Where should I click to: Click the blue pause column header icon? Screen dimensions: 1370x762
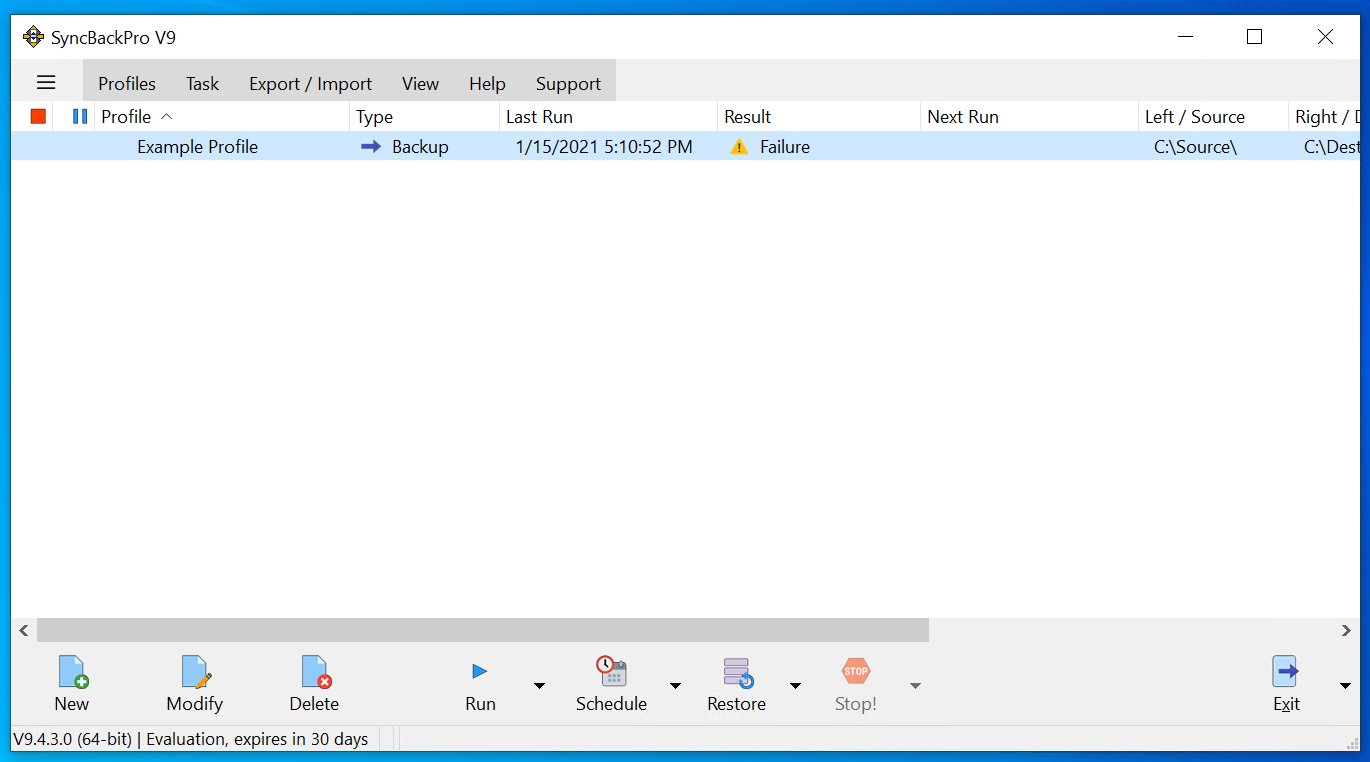tap(80, 117)
